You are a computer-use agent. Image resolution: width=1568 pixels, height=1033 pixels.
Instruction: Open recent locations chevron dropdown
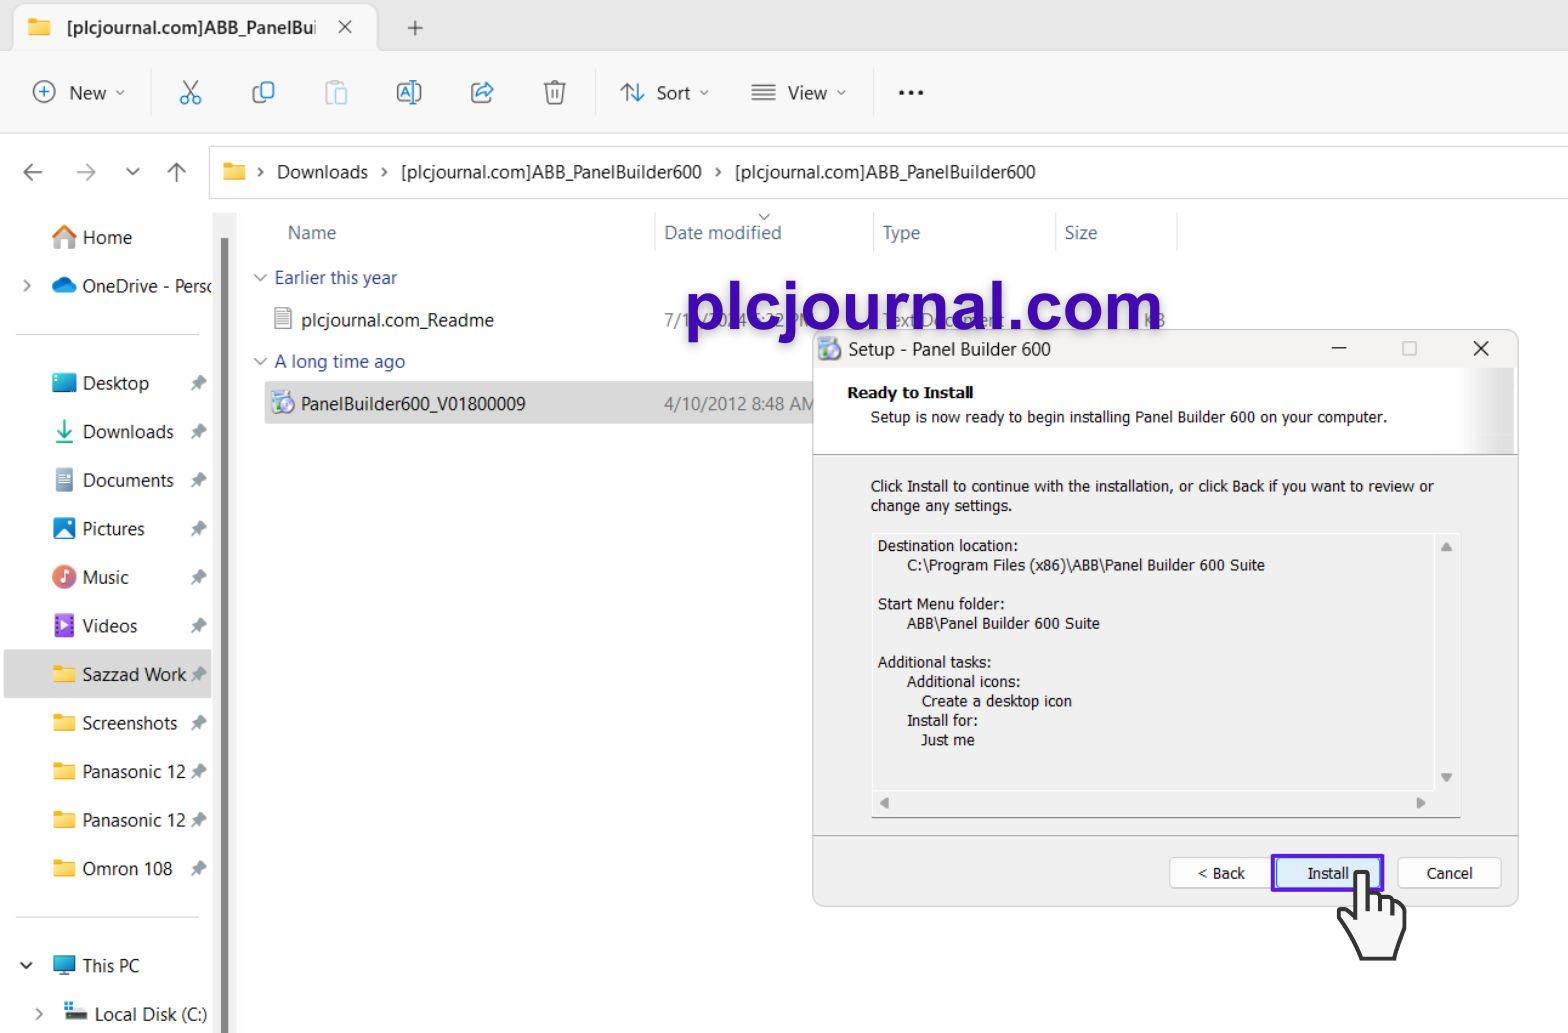click(132, 172)
